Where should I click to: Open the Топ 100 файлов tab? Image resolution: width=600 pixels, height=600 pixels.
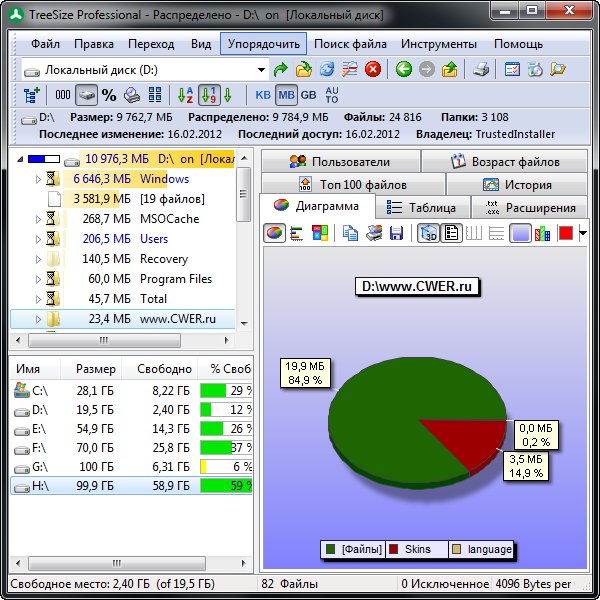pos(352,184)
